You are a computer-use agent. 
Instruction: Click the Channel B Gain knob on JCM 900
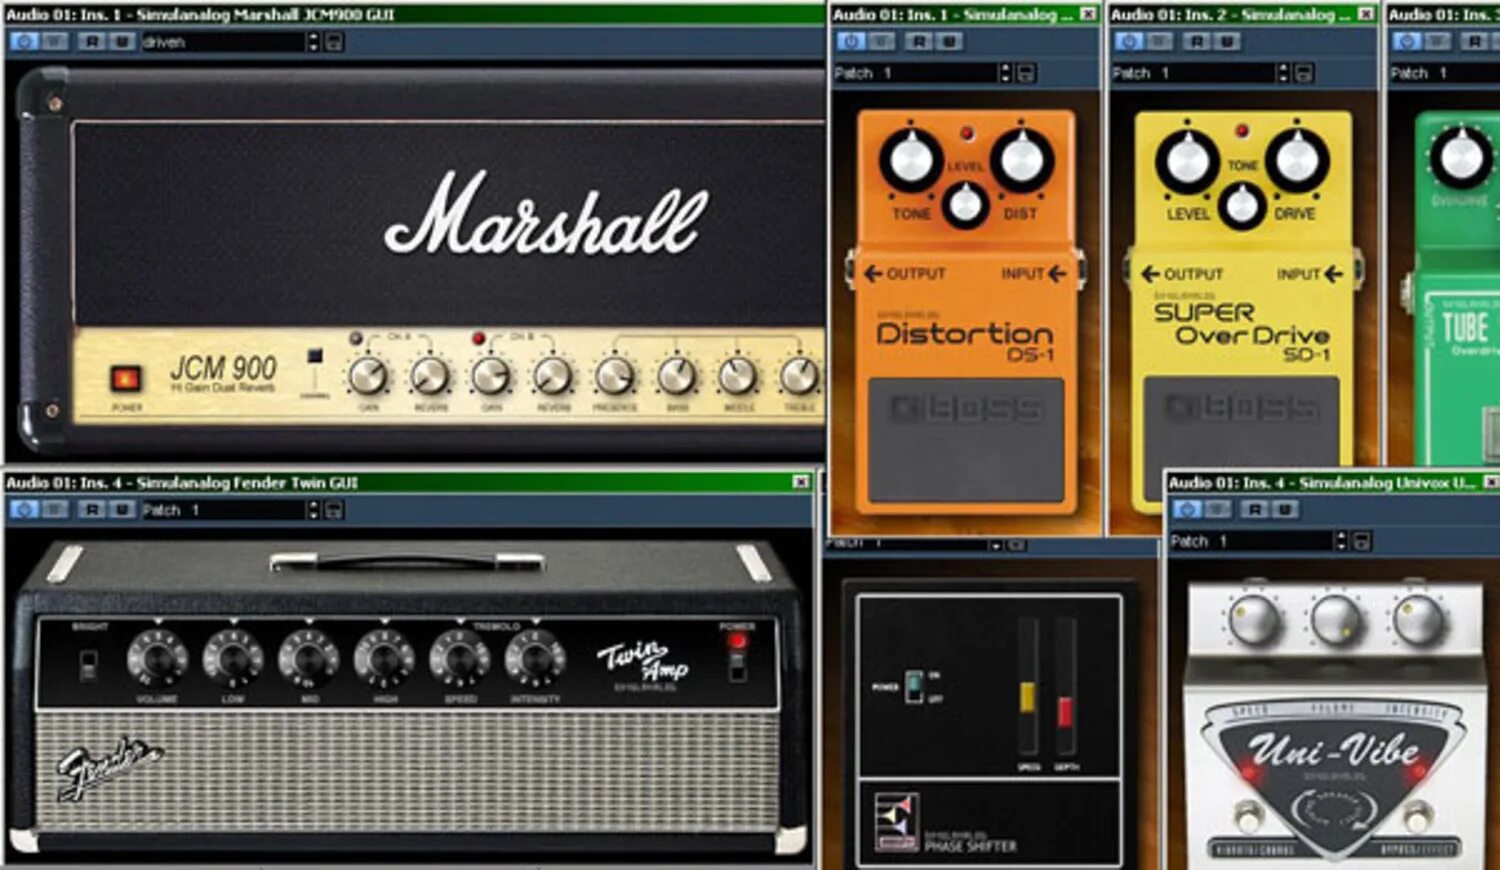click(491, 376)
